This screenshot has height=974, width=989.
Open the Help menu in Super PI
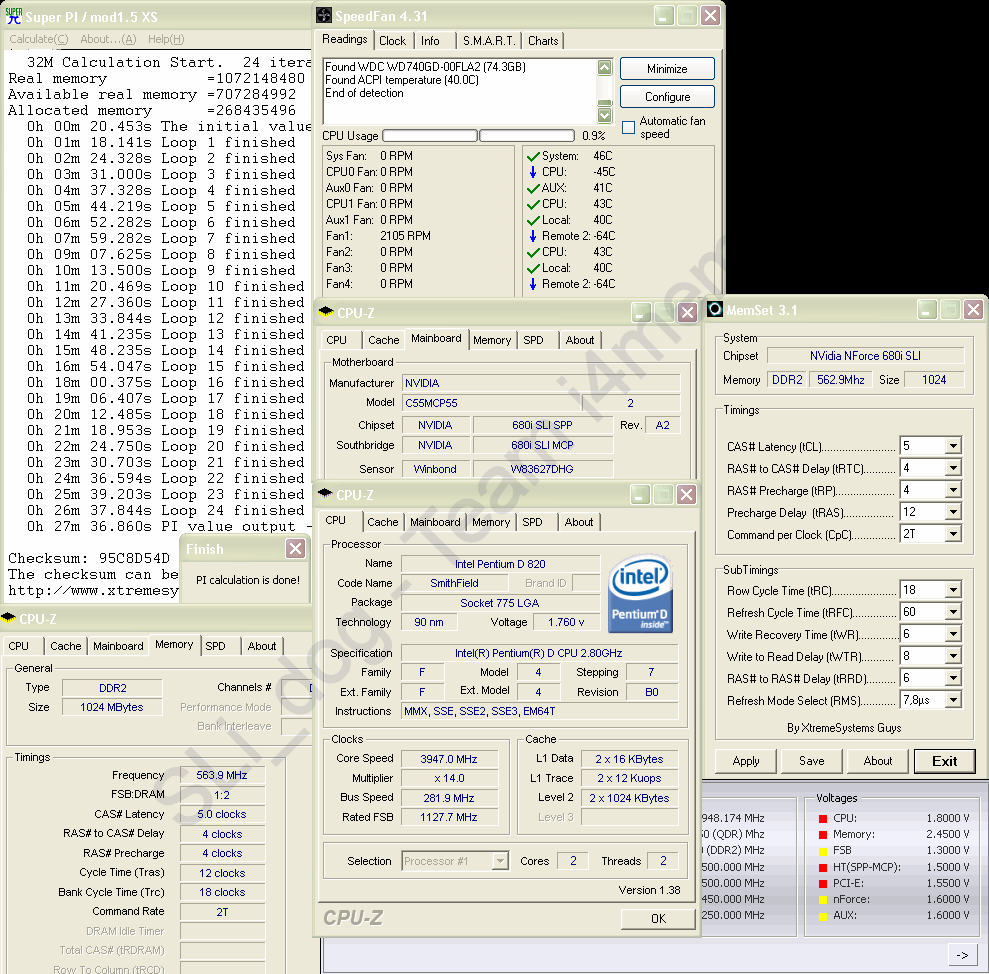click(166, 39)
